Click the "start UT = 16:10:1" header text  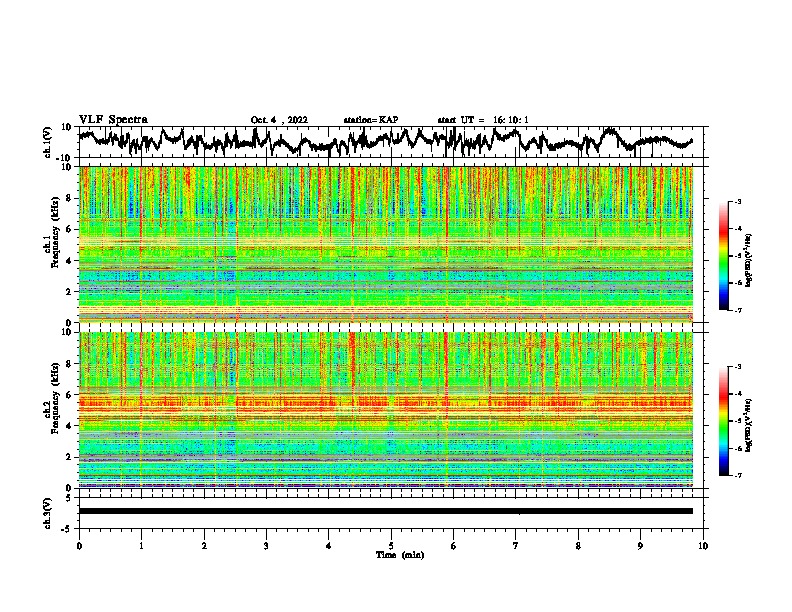[483, 120]
